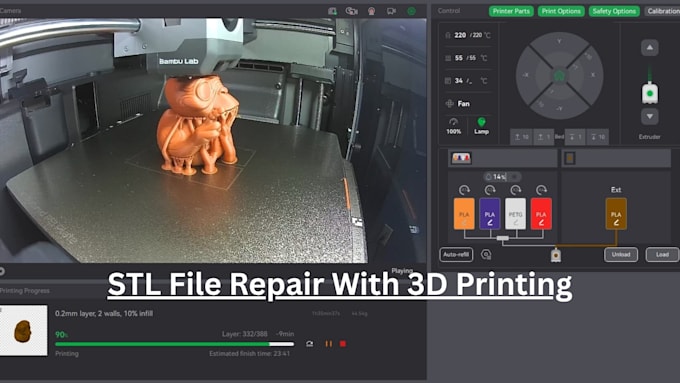Screen dimensions: 680x383
Task: Stop the print with the red square
Action: [x=343, y=344]
